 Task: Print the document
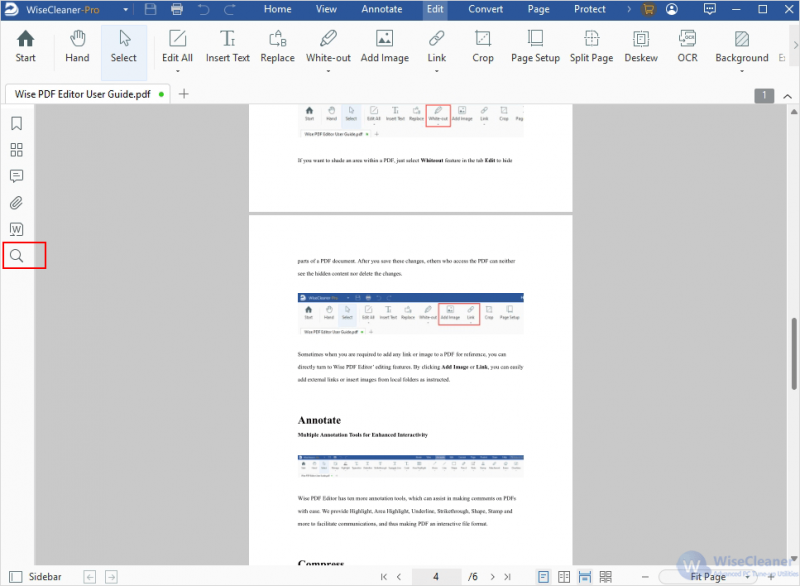pyautogui.click(x=177, y=9)
